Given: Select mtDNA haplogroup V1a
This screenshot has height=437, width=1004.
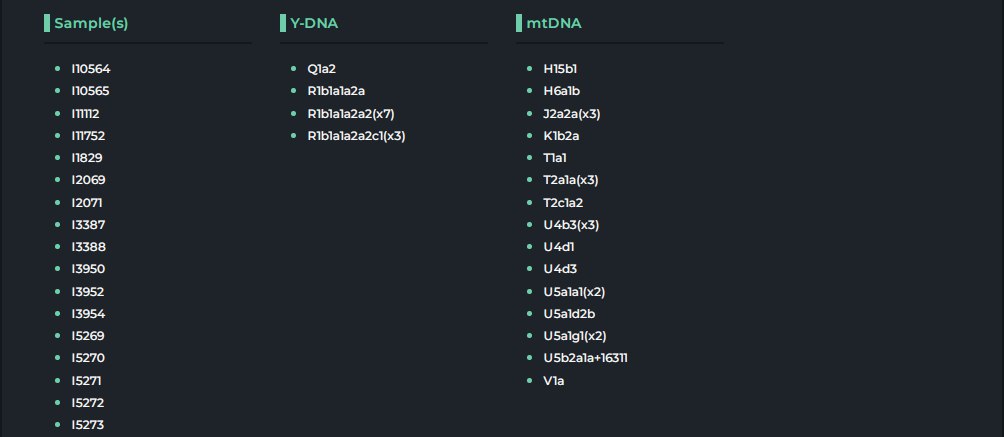Looking at the screenshot, I should click(x=554, y=381).
